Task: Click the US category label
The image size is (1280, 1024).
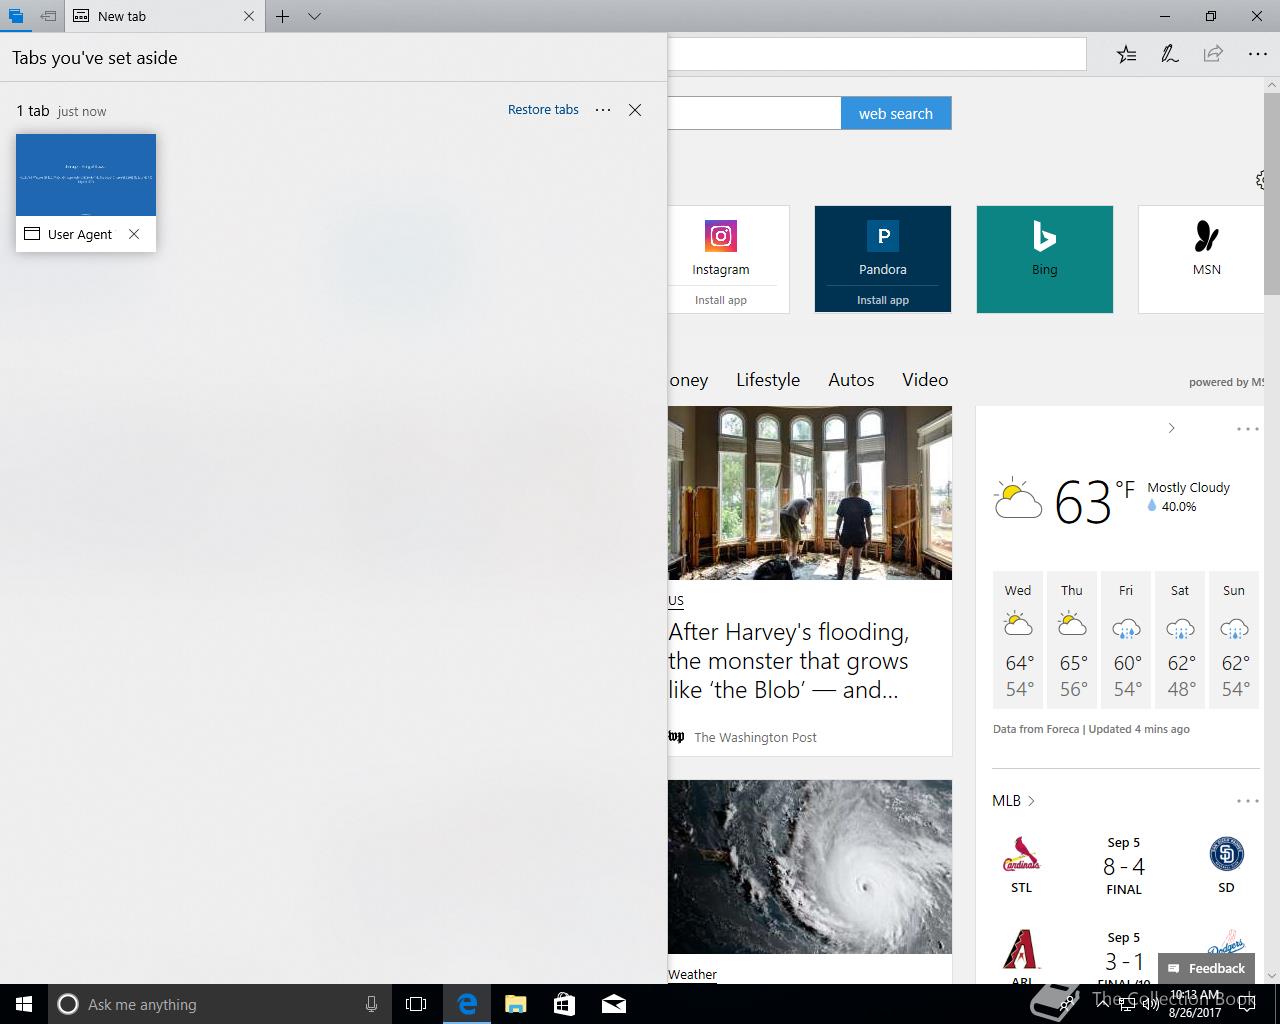Action: click(676, 601)
